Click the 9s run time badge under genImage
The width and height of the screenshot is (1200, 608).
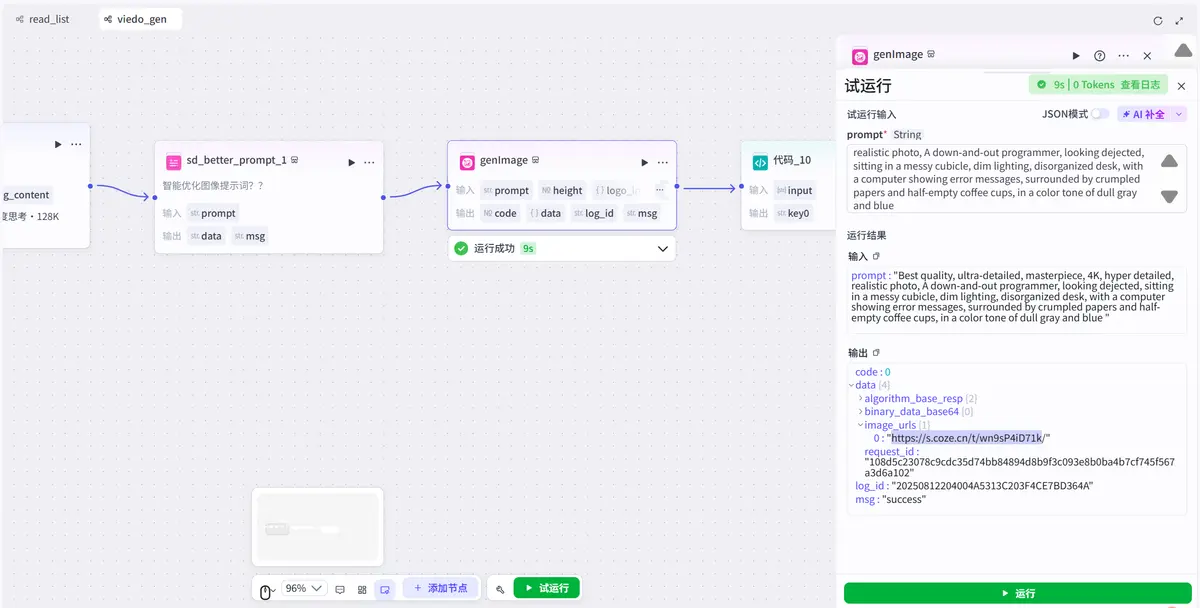pos(529,249)
